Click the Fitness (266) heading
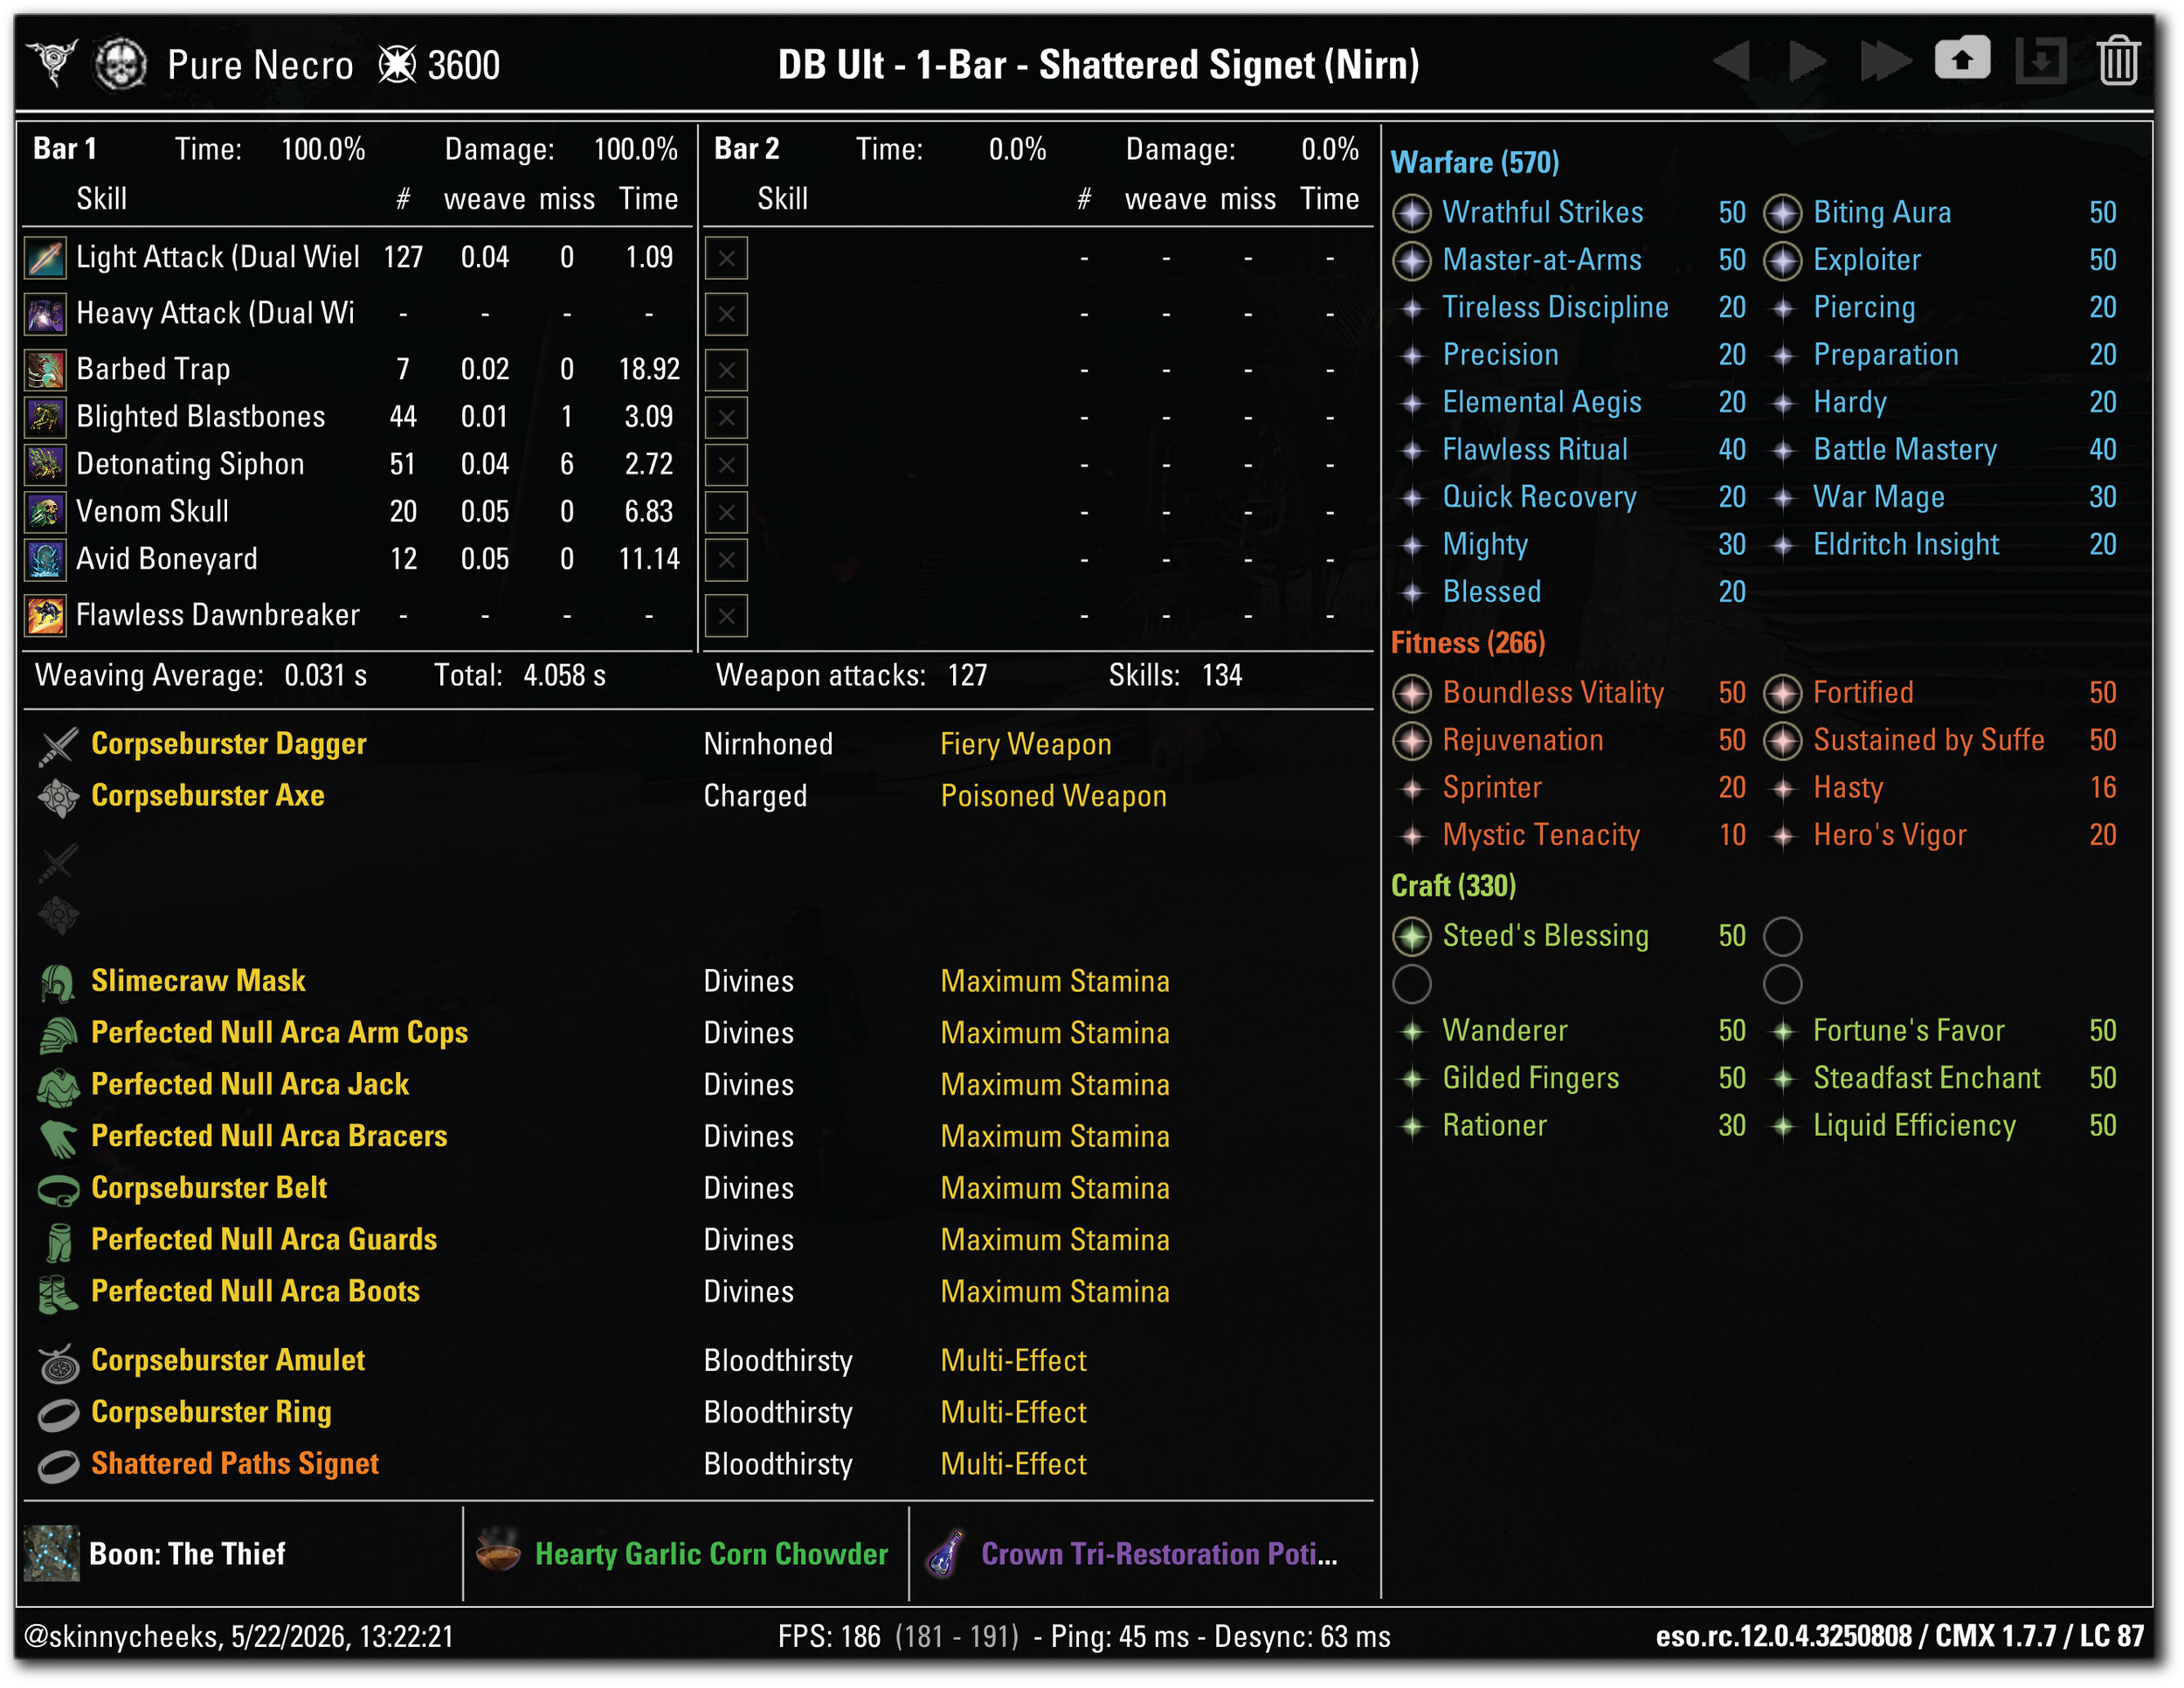2184x1688 pixels. [1468, 642]
